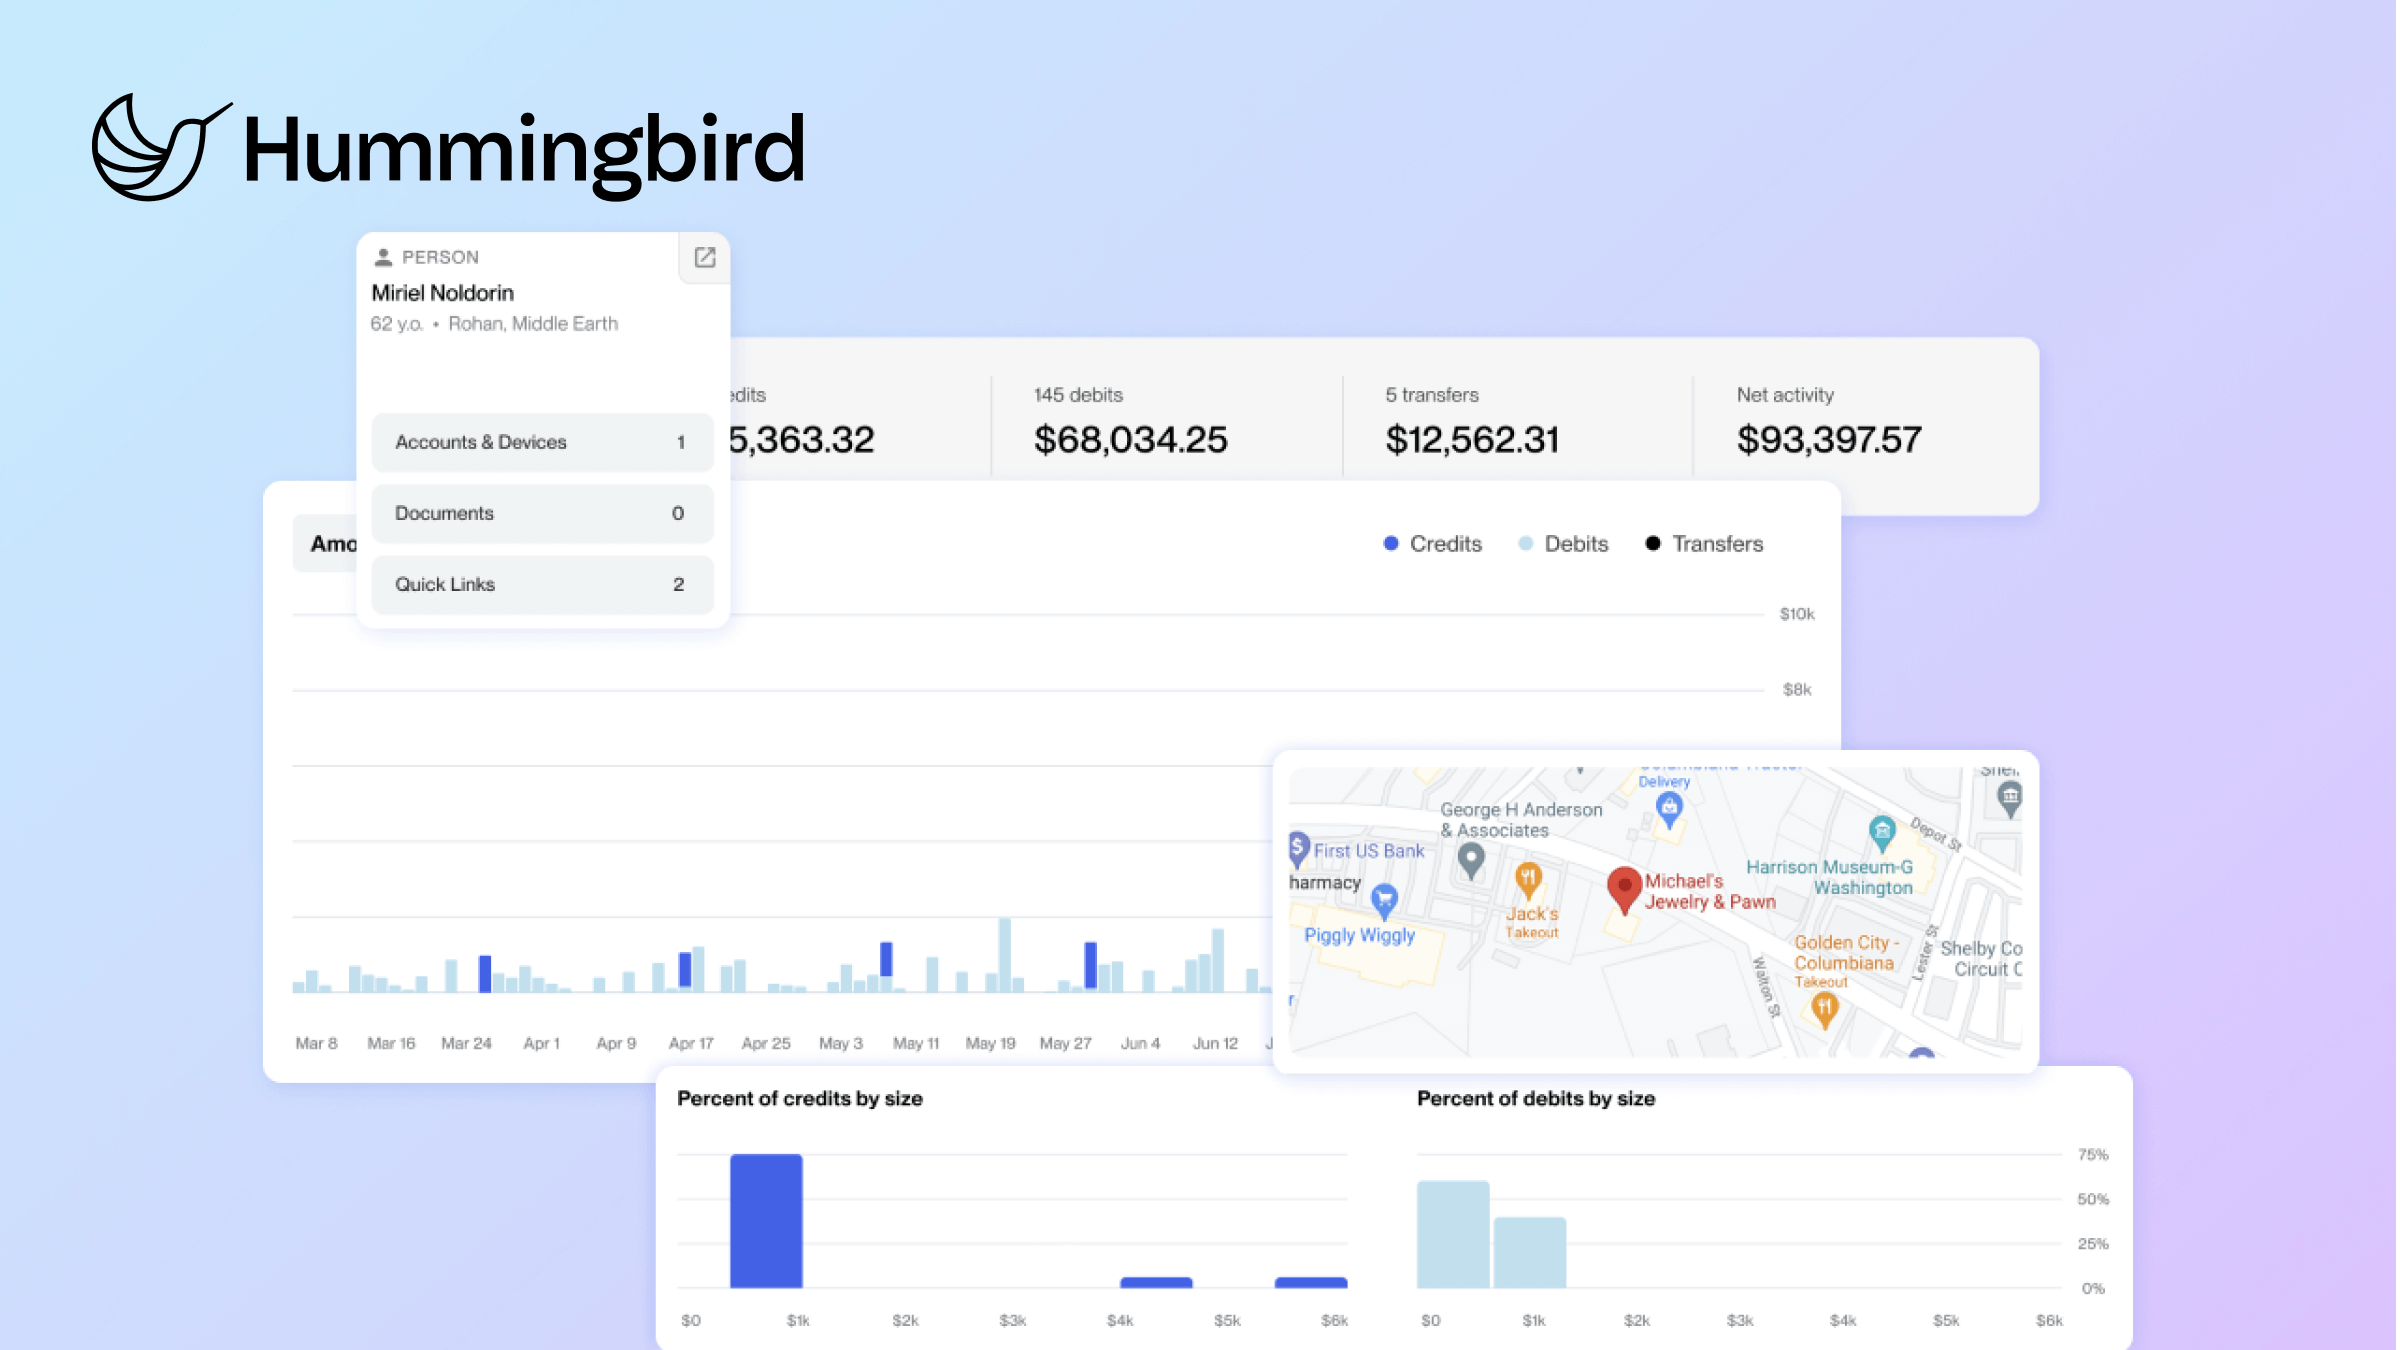
Task: Open person profile in new window icon
Action: coord(705,258)
